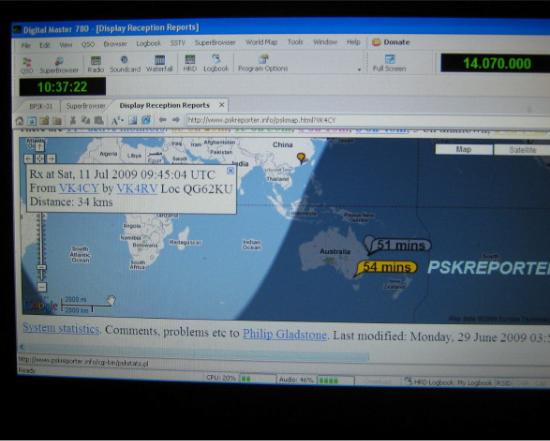Click the cut scissors icon
The image size is (550, 441).
(73, 121)
